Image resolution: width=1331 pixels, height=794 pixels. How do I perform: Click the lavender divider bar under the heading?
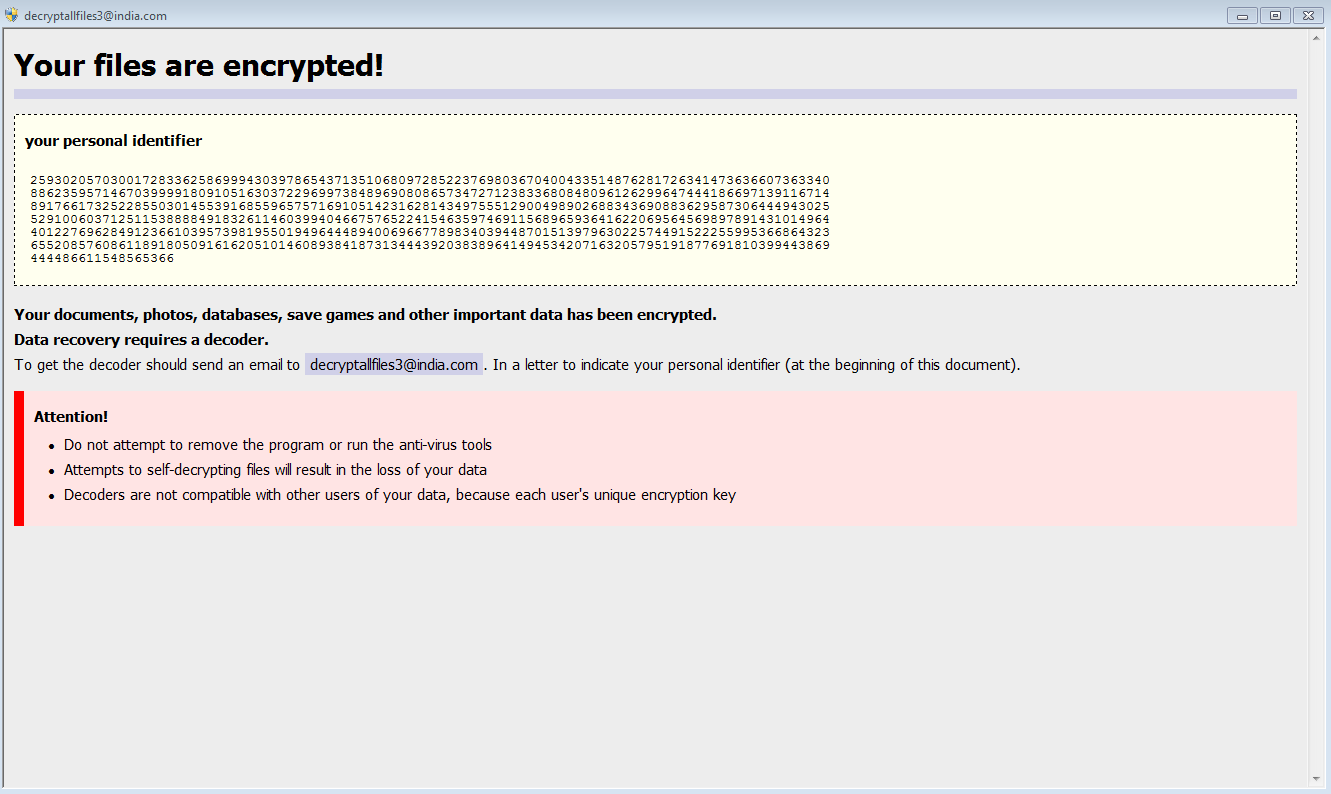655,94
